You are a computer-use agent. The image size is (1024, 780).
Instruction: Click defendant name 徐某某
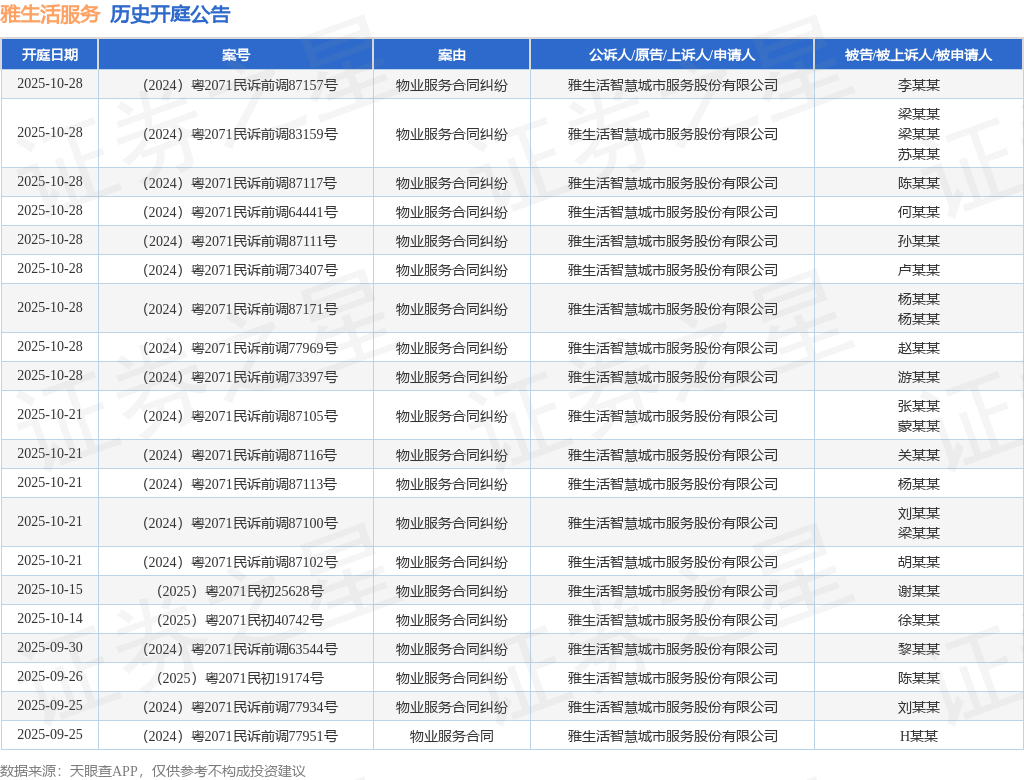pos(918,621)
